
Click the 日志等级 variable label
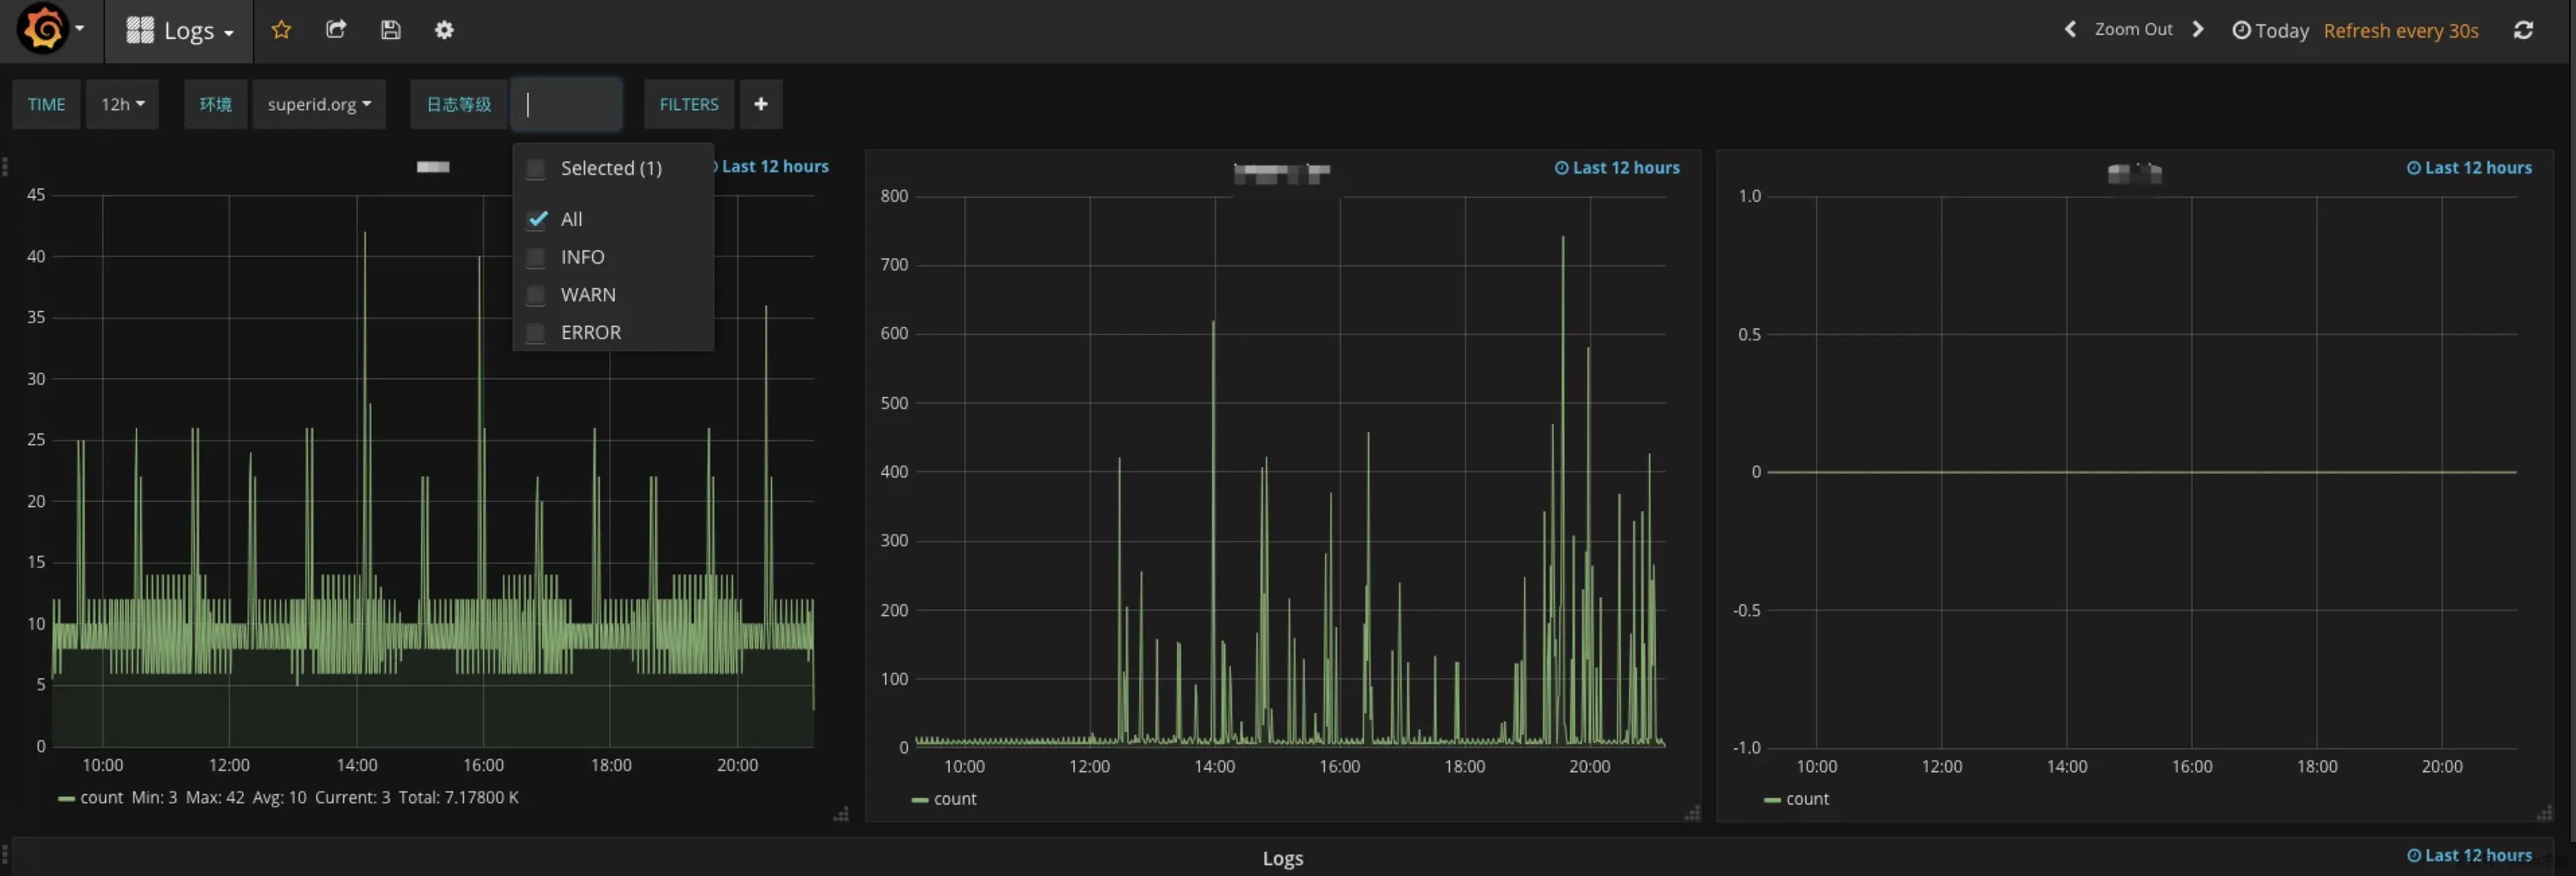pyautogui.click(x=458, y=104)
